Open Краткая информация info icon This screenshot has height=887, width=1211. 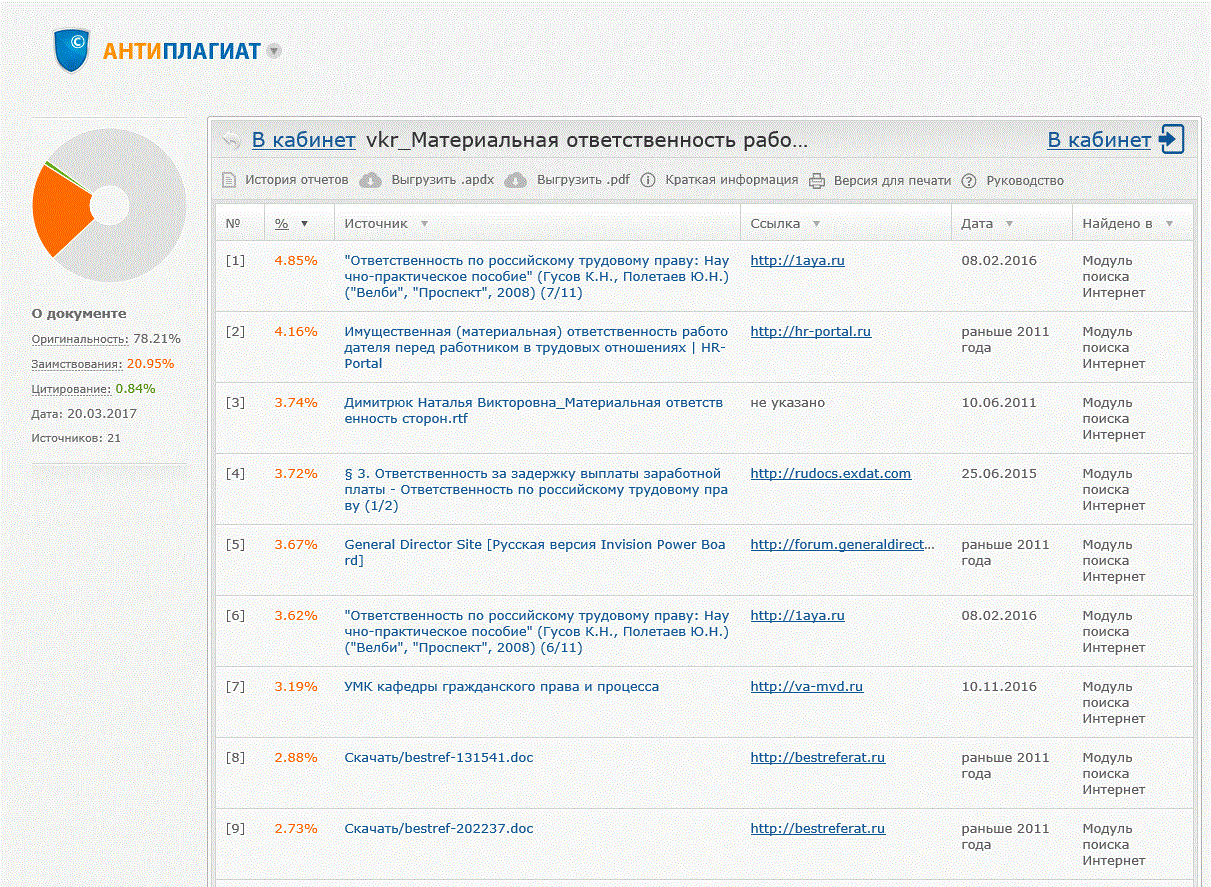pyautogui.click(x=648, y=180)
